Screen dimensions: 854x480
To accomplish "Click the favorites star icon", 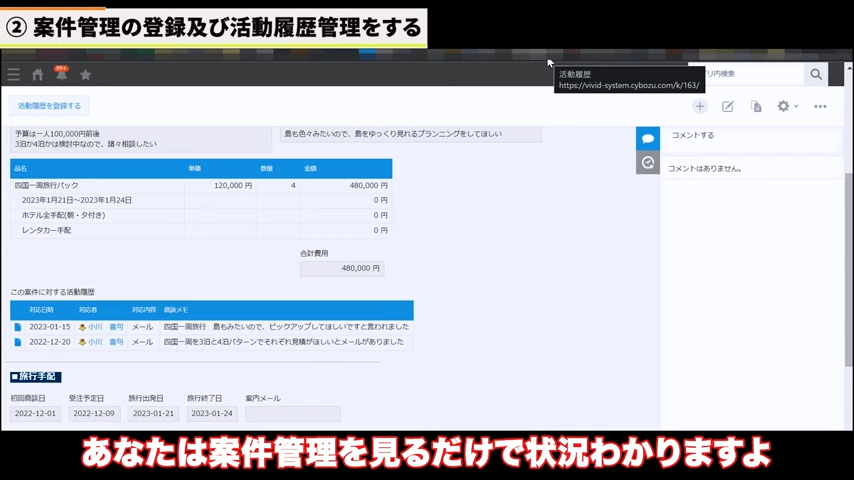I will [86, 74].
